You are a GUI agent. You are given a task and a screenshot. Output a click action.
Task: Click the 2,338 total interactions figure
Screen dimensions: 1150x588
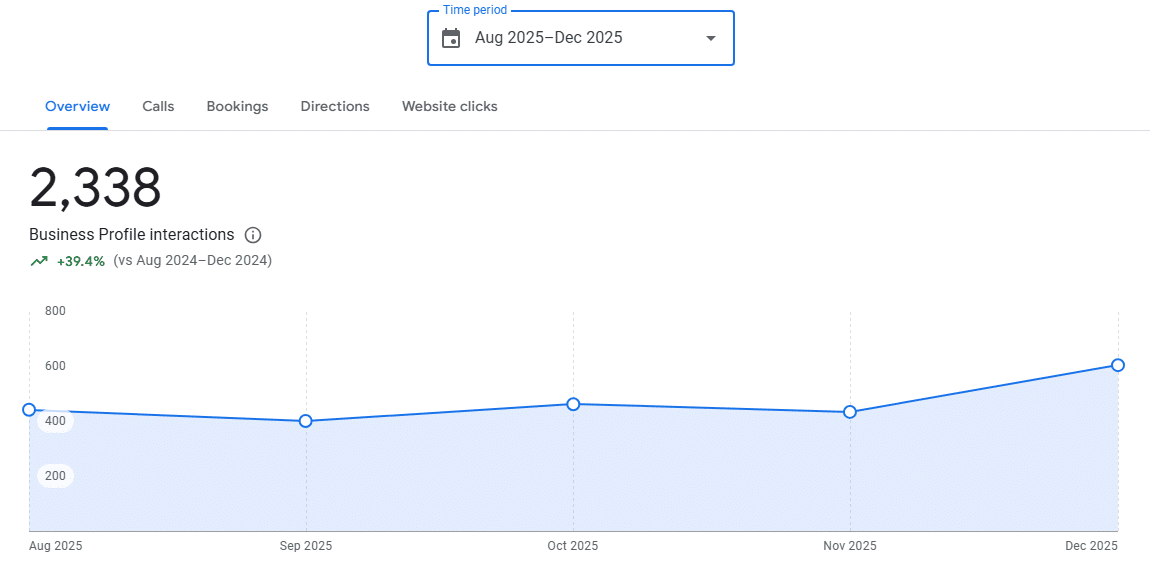(x=95, y=188)
